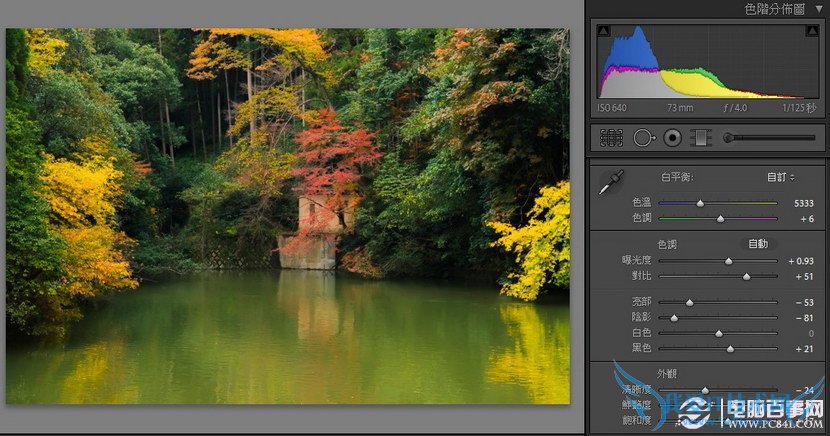The width and height of the screenshot is (830, 436).
Task: Click the 白平衡: label text
Action: 677,177
